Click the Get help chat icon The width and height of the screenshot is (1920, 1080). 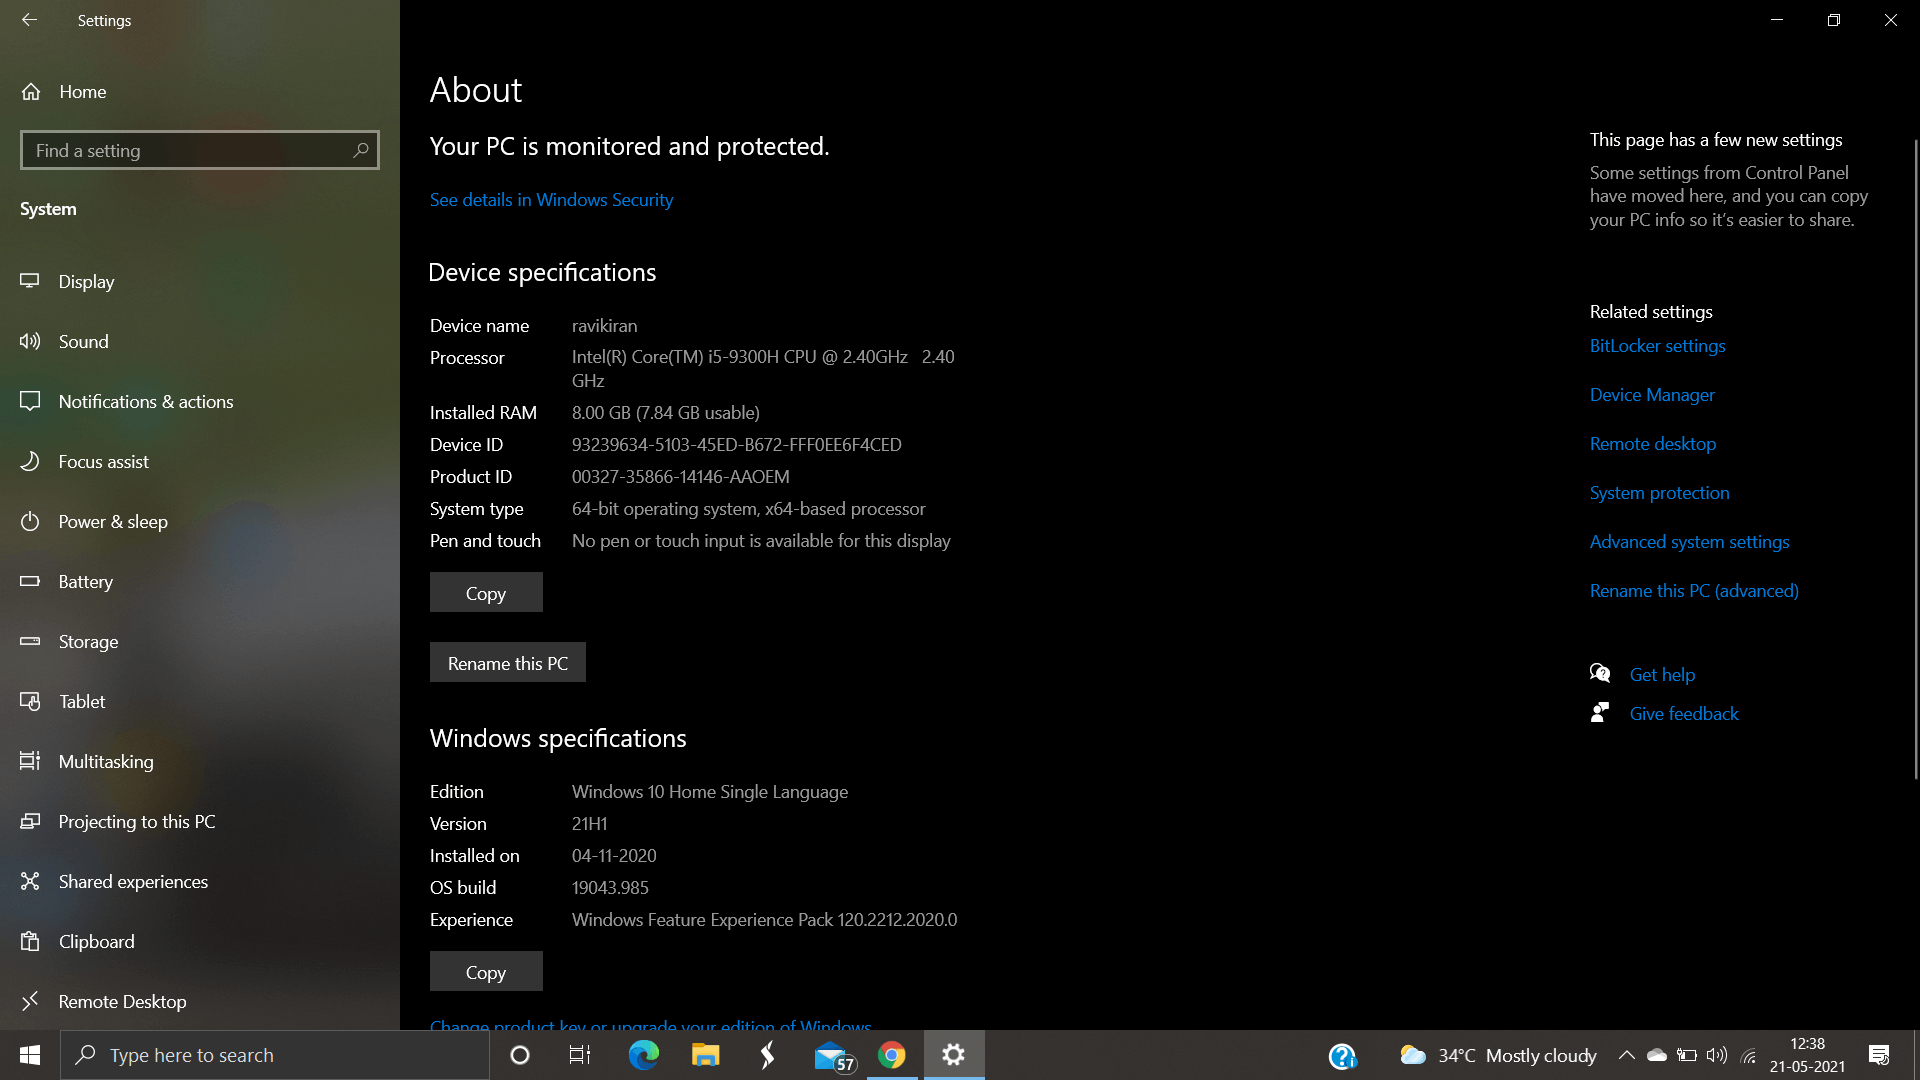[x=1600, y=673]
